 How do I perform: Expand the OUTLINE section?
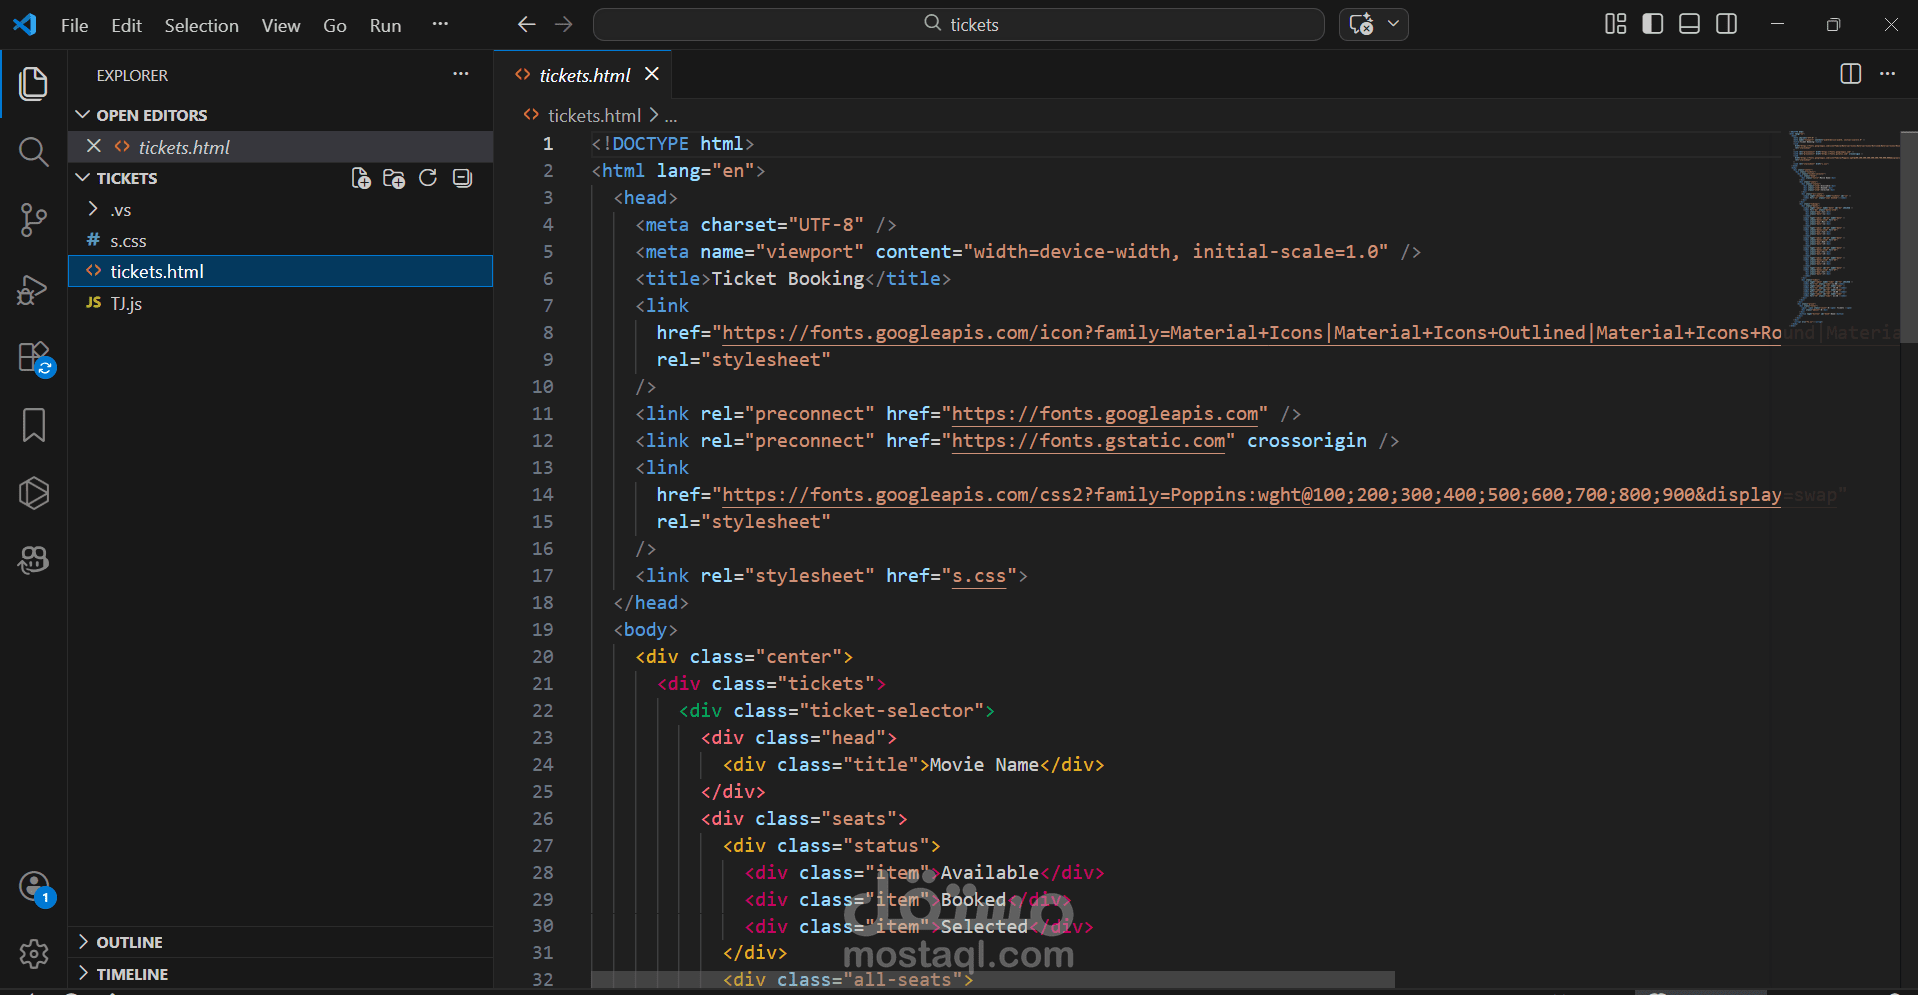(x=129, y=942)
